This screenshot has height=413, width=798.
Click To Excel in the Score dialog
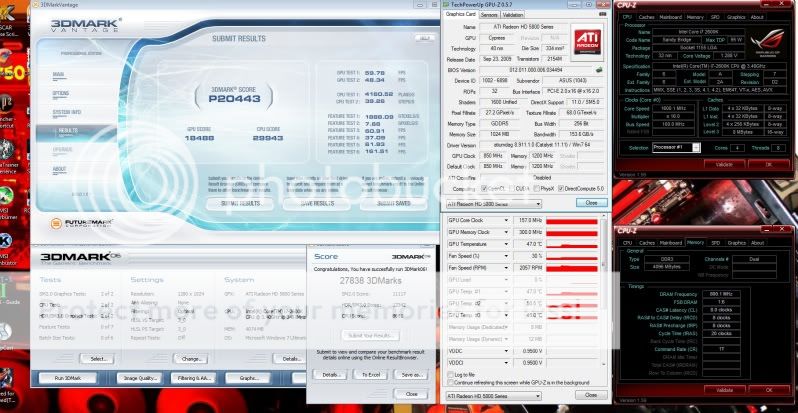pyautogui.click(x=370, y=375)
